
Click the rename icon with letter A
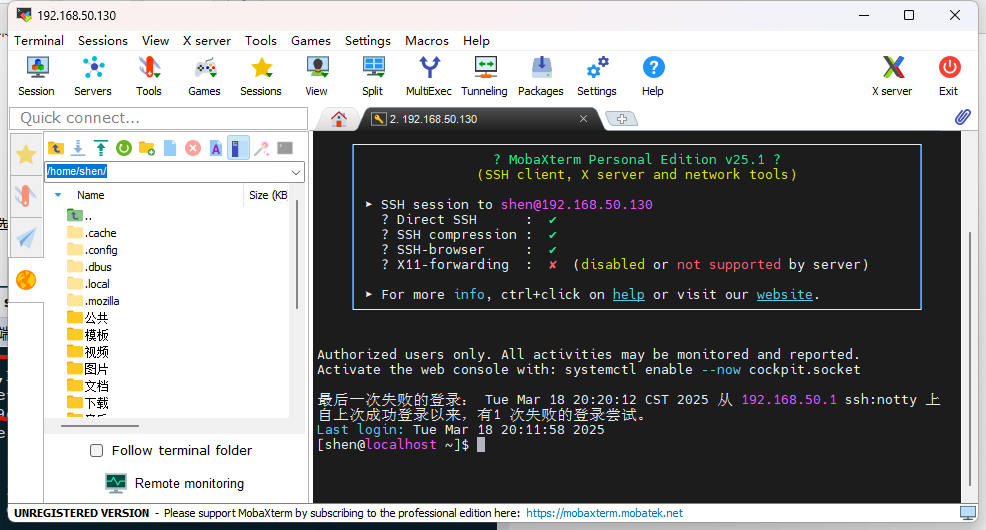216,148
